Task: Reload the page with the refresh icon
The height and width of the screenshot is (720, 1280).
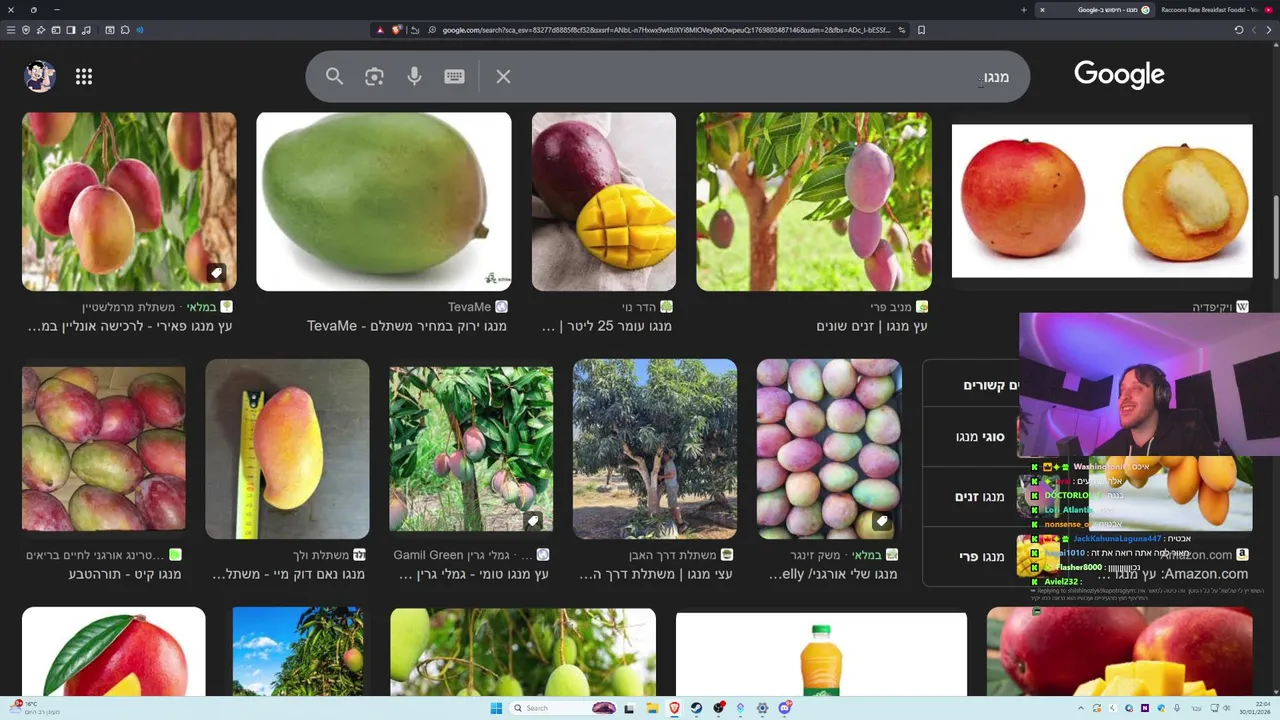Action: point(1239,30)
